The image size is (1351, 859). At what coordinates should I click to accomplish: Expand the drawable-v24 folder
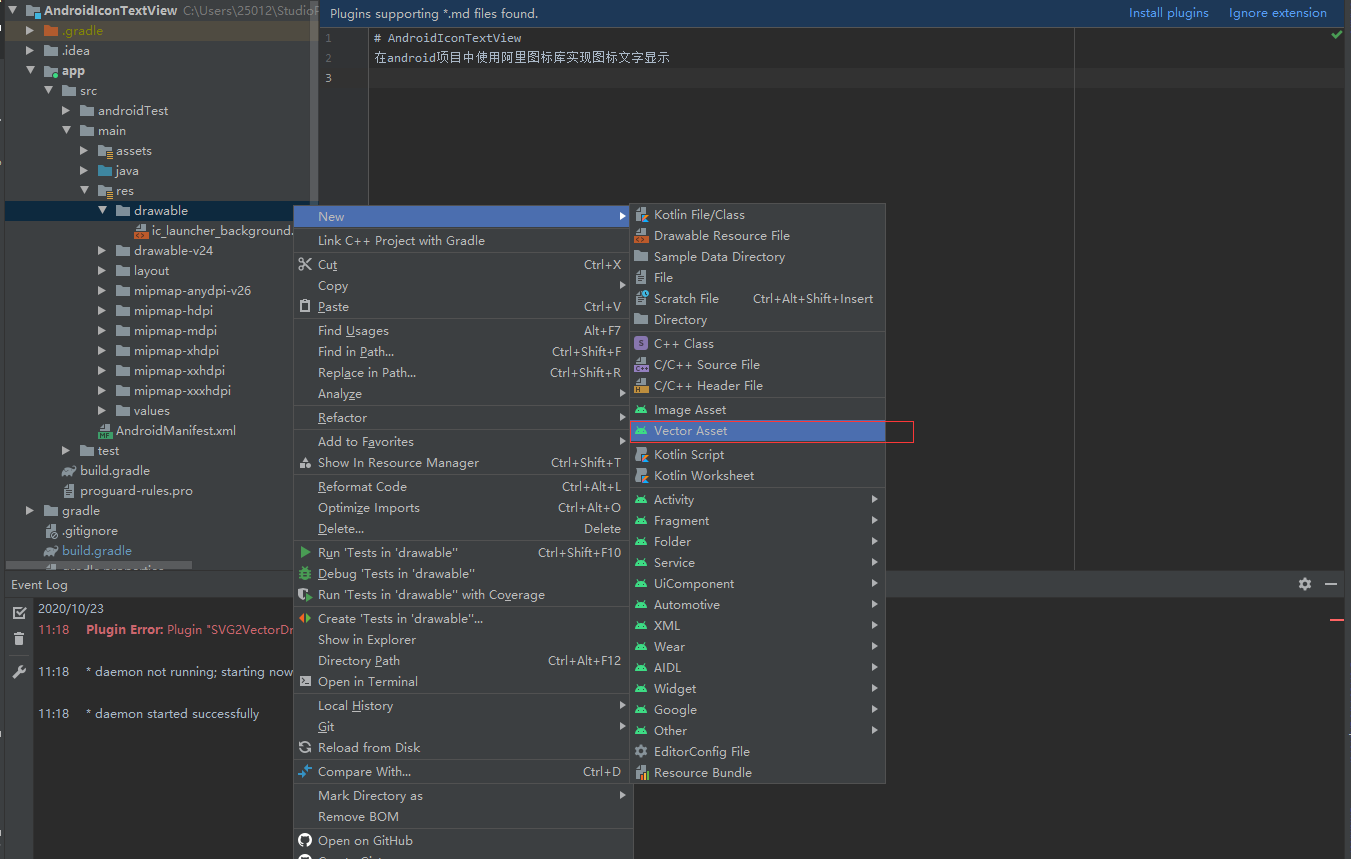tap(102, 251)
